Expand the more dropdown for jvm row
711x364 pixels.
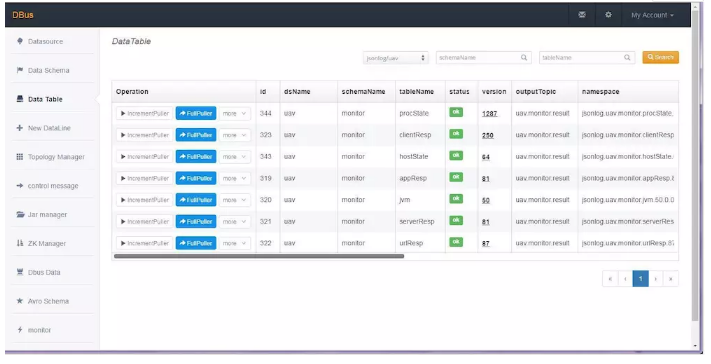tap(234, 200)
